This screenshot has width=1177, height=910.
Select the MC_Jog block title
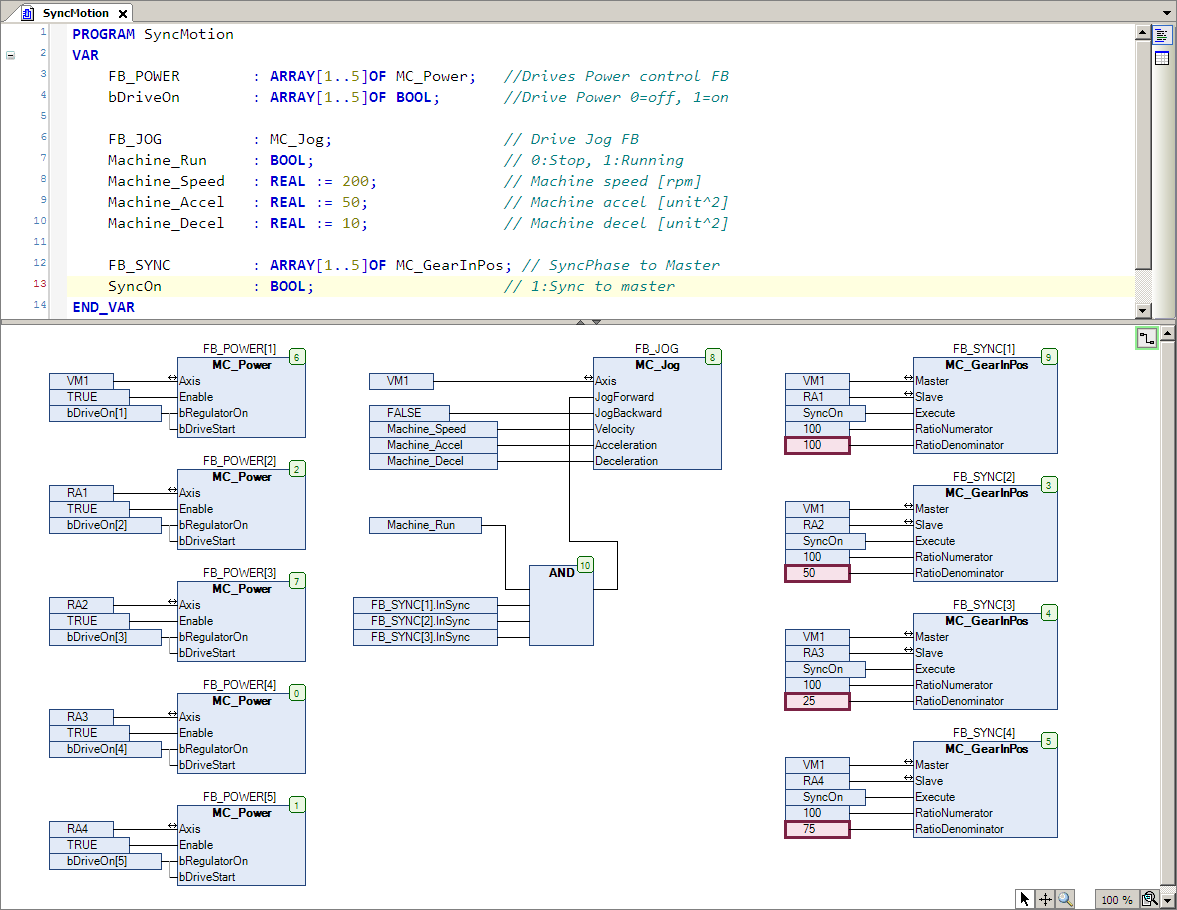(x=657, y=365)
